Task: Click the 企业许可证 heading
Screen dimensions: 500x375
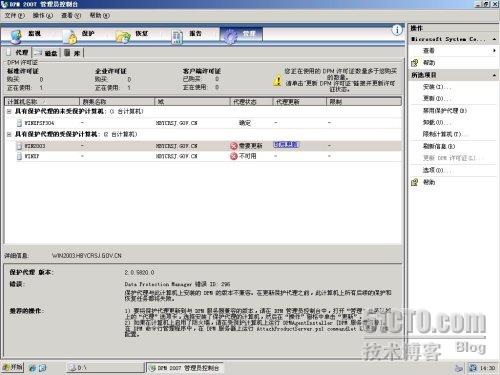Action: click(111, 71)
